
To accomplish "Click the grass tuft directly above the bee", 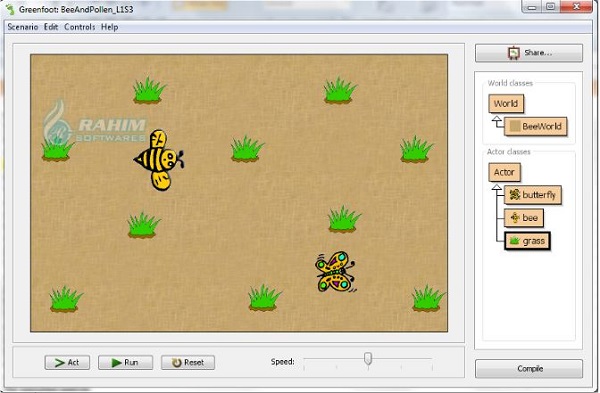I will point(149,90).
